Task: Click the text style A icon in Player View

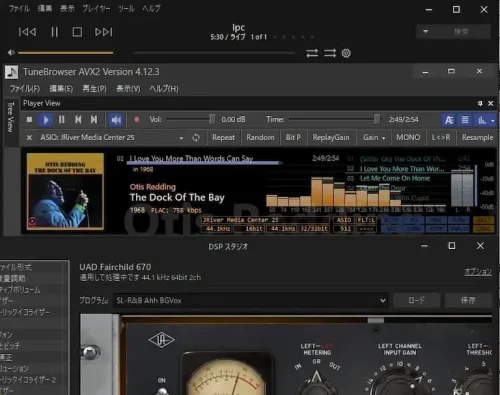Action: coord(449,120)
